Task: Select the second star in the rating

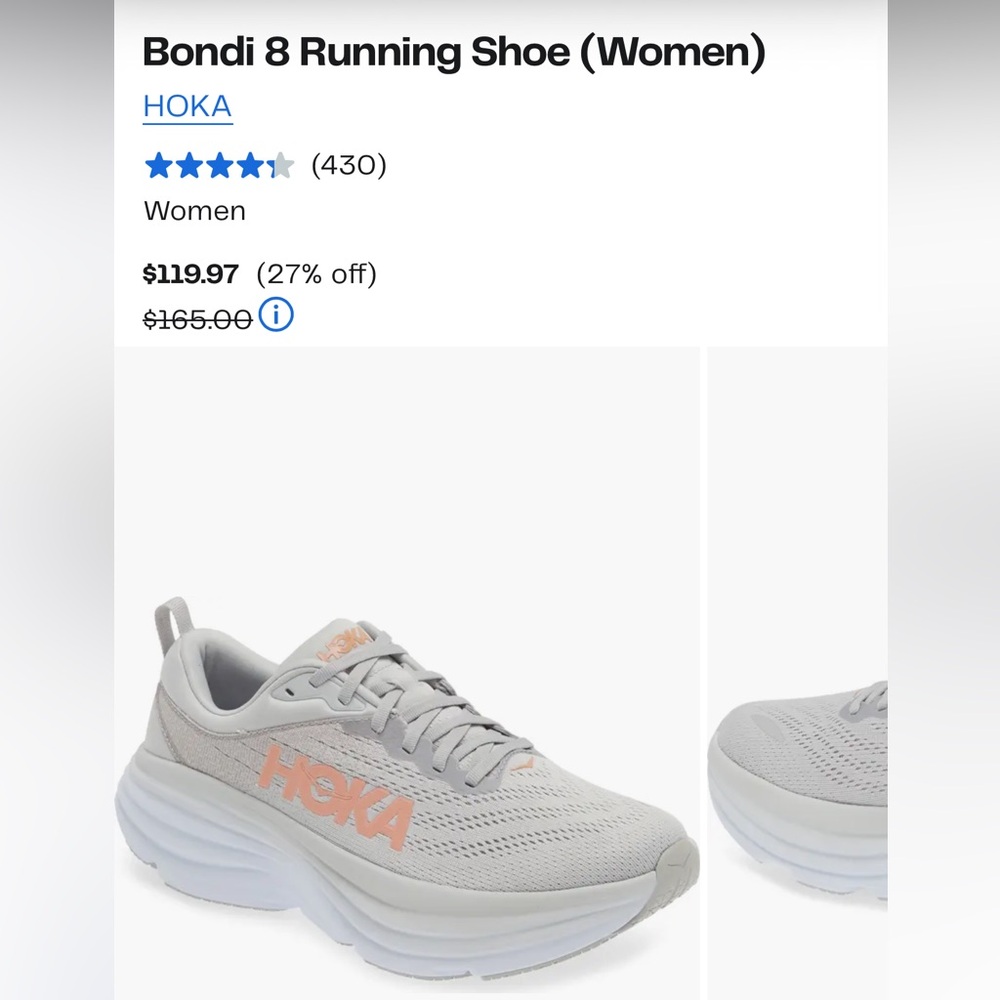Action: coord(189,164)
